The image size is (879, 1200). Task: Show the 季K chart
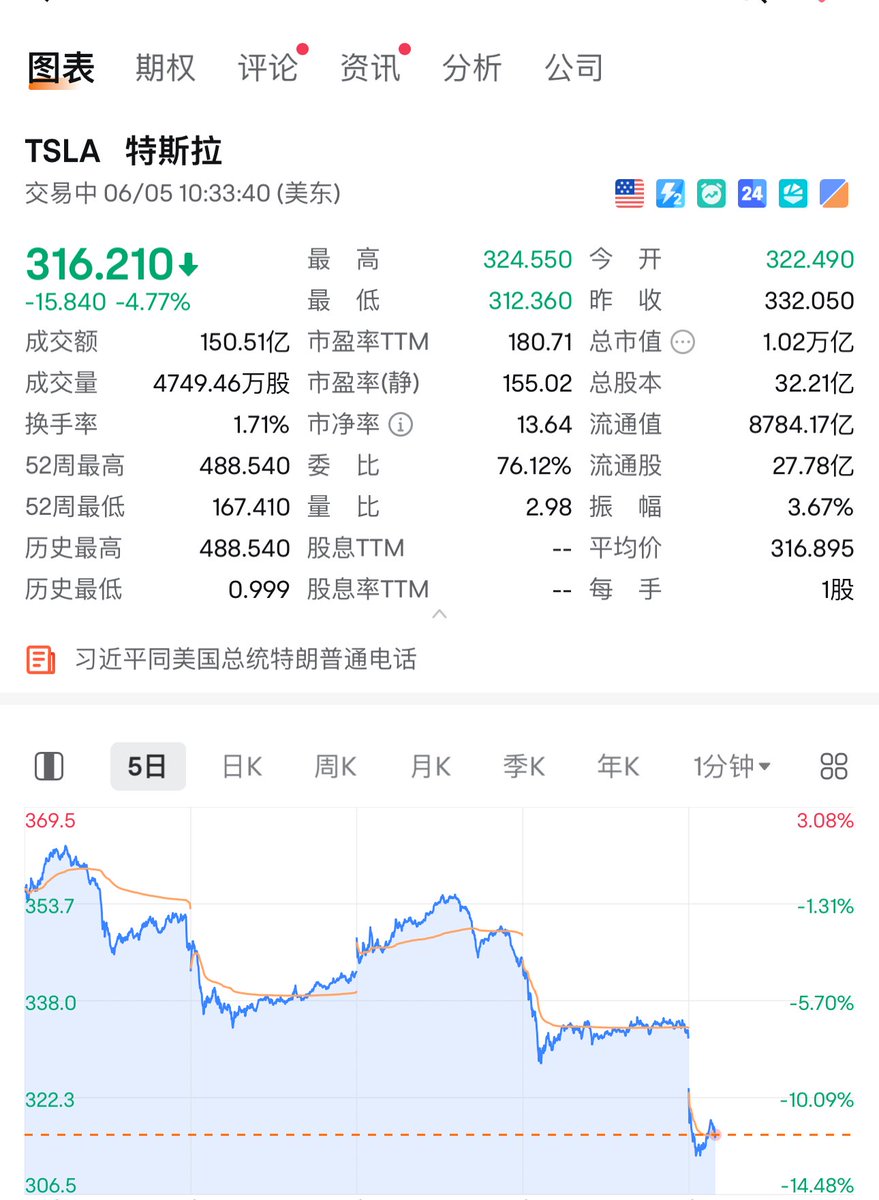coord(524,767)
